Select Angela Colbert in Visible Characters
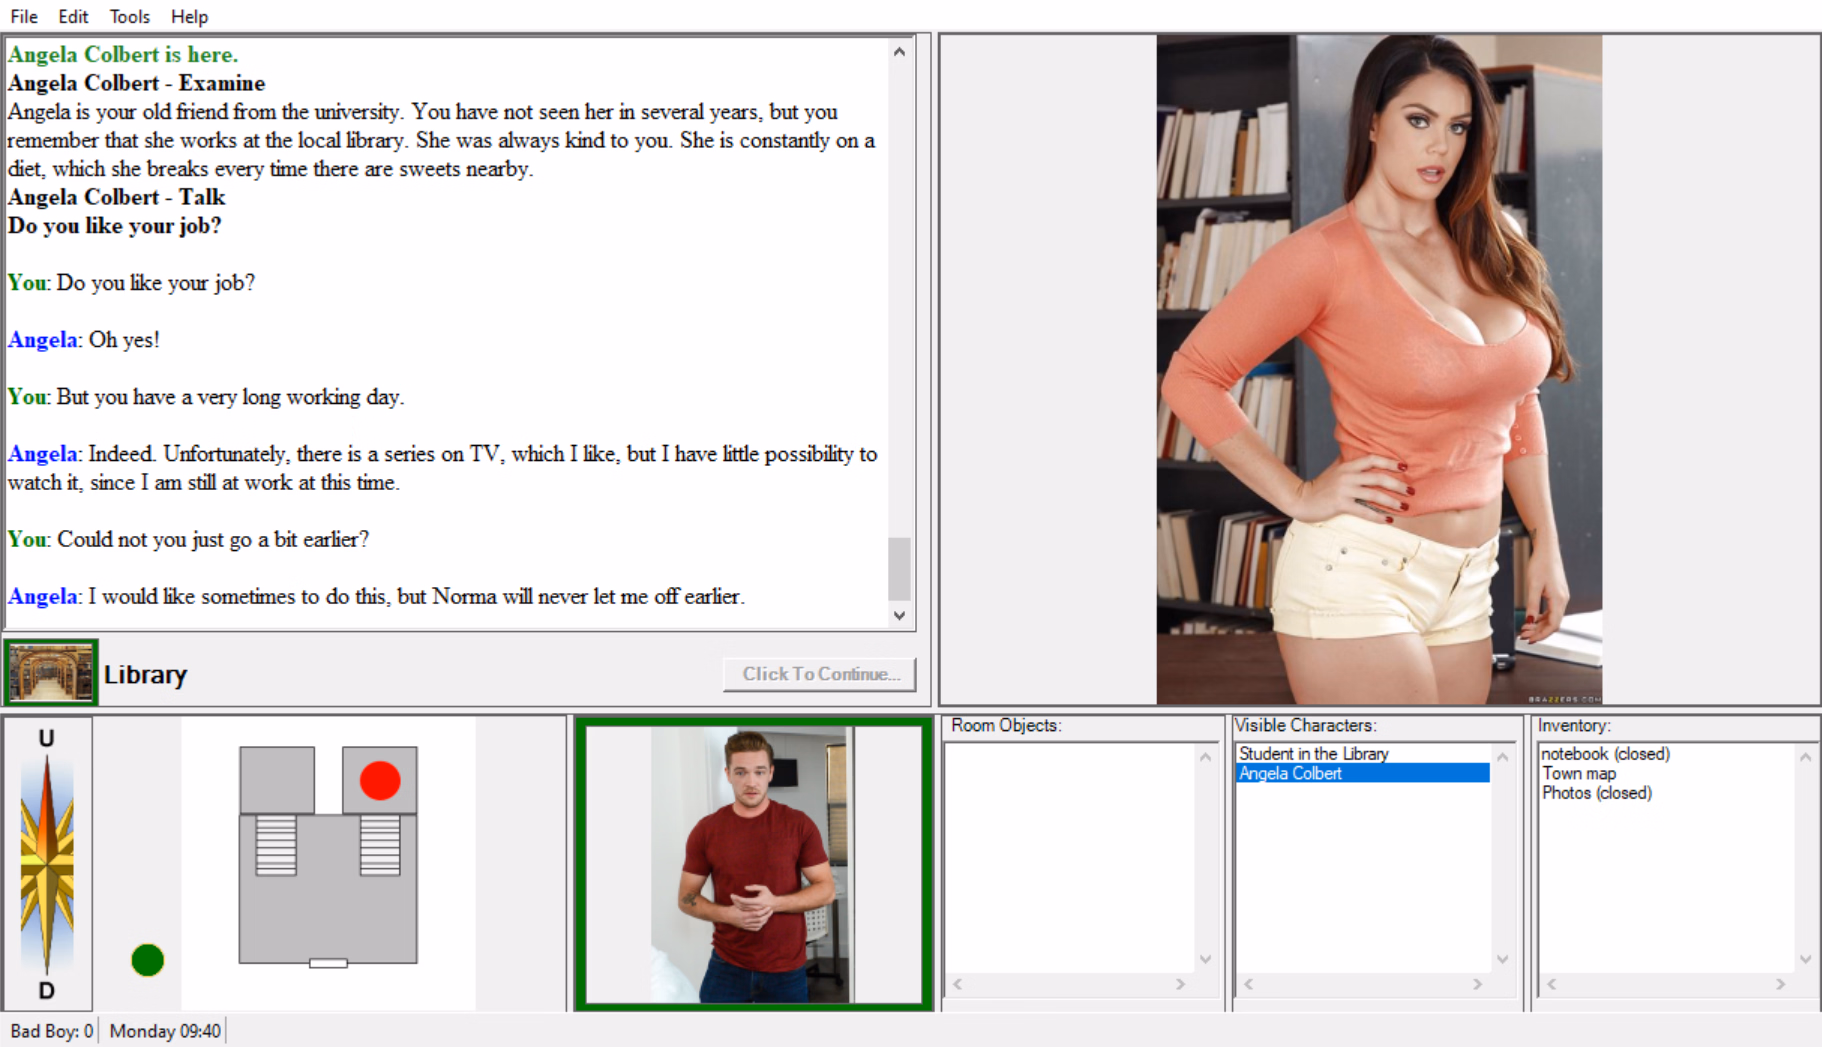 coord(1363,773)
